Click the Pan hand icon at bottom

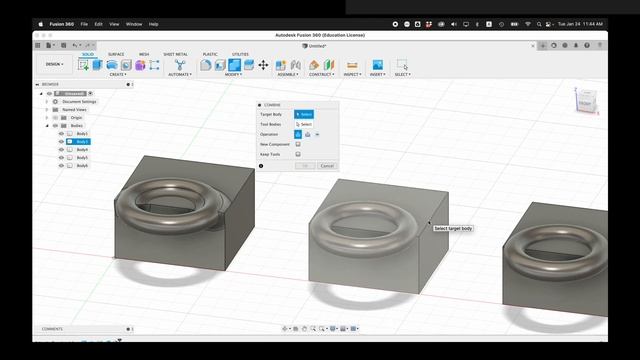[304, 329]
